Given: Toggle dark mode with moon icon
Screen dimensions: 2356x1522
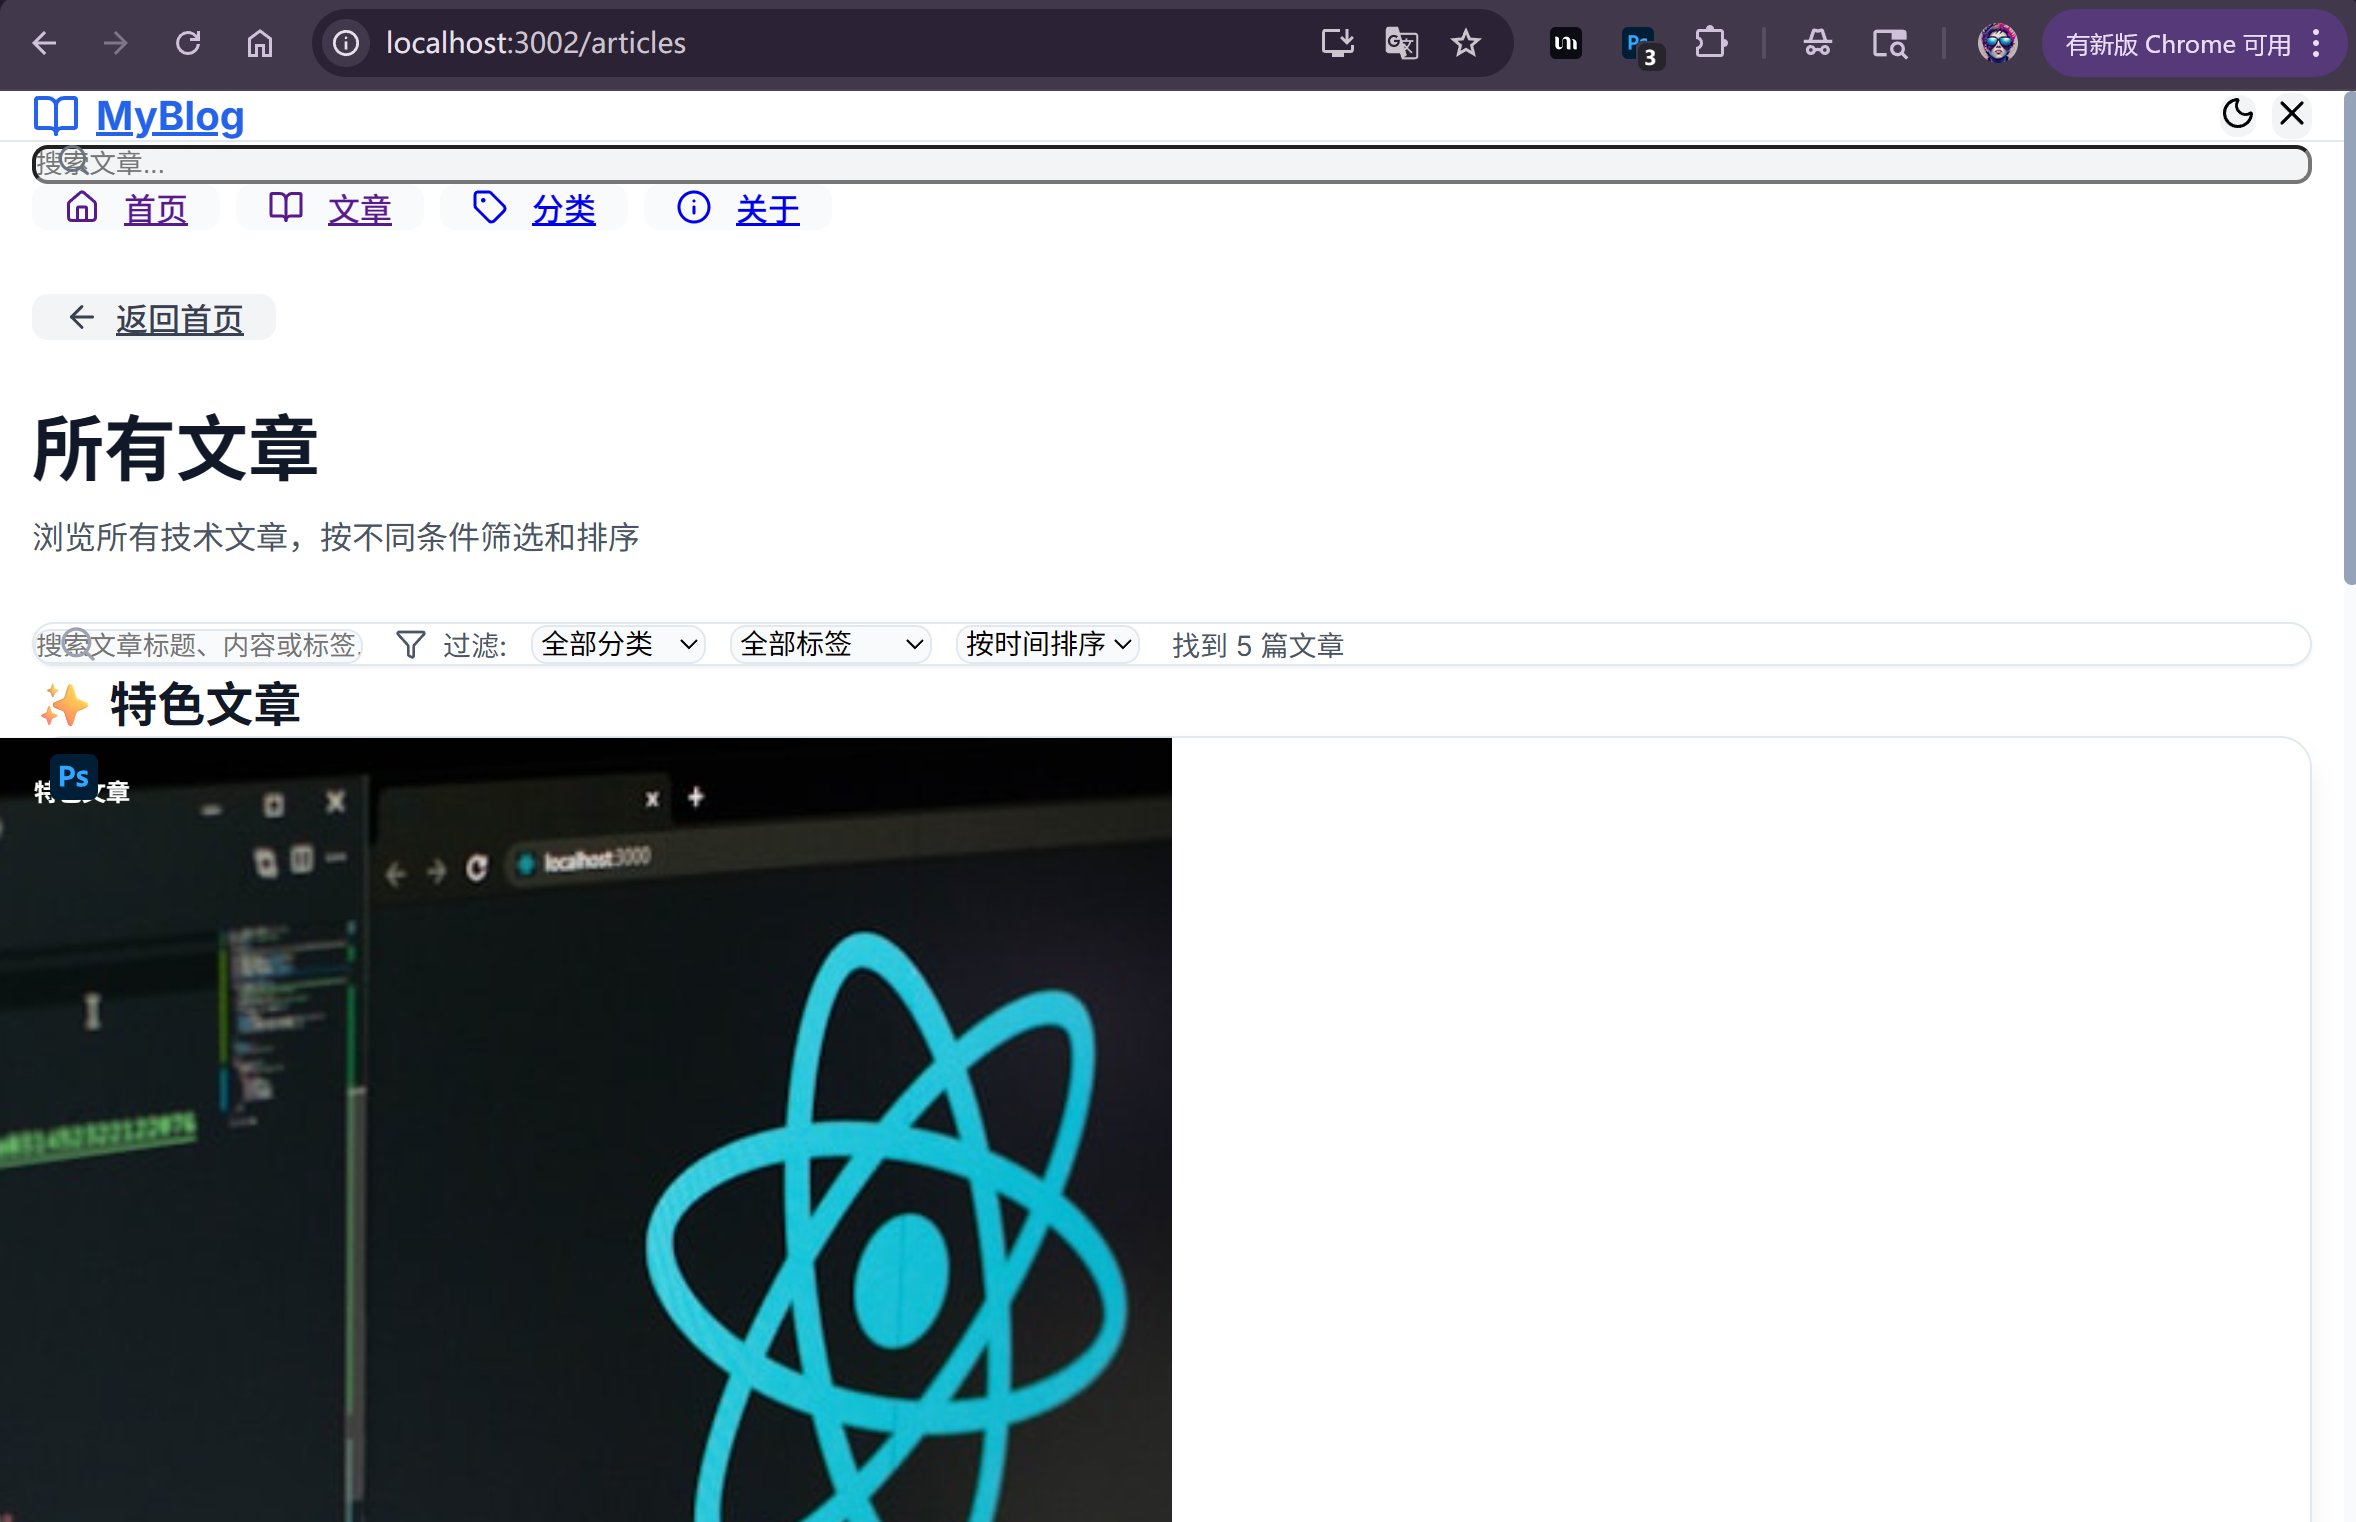Looking at the screenshot, I should pos(2237,114).
